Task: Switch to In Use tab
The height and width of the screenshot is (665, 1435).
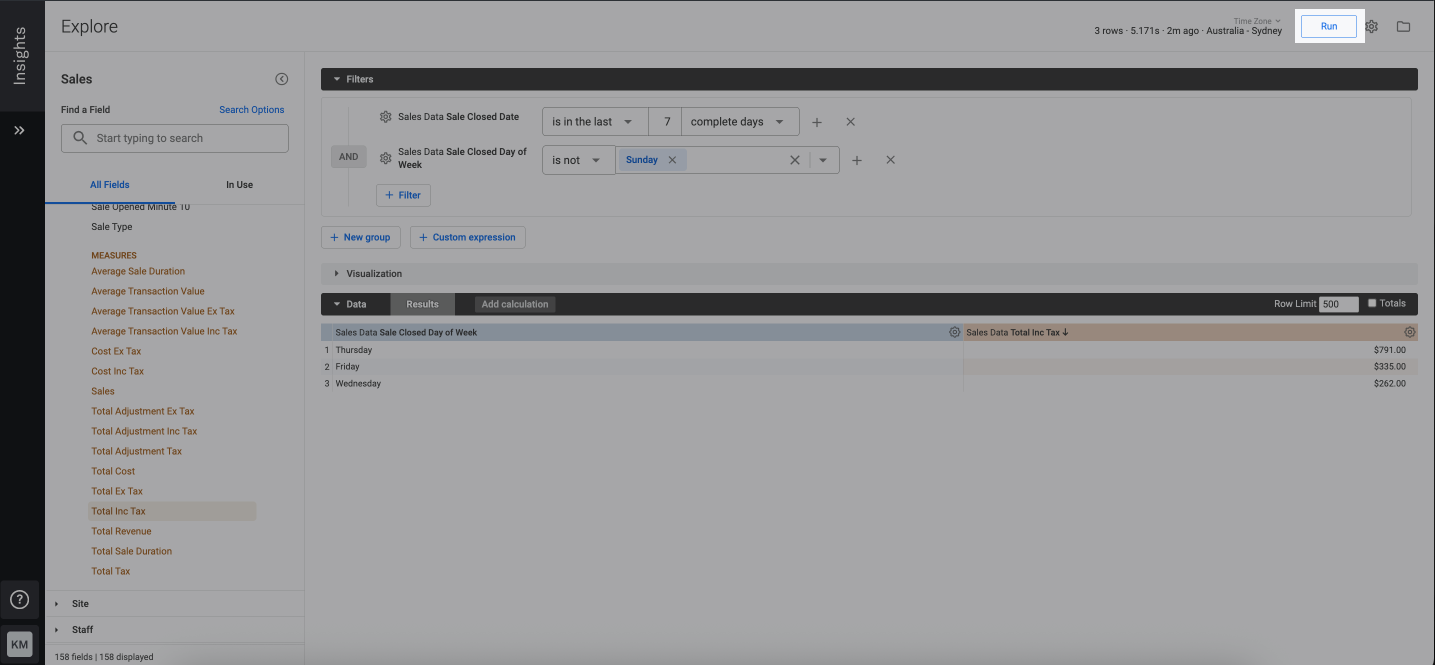Action: pos(239,185)
